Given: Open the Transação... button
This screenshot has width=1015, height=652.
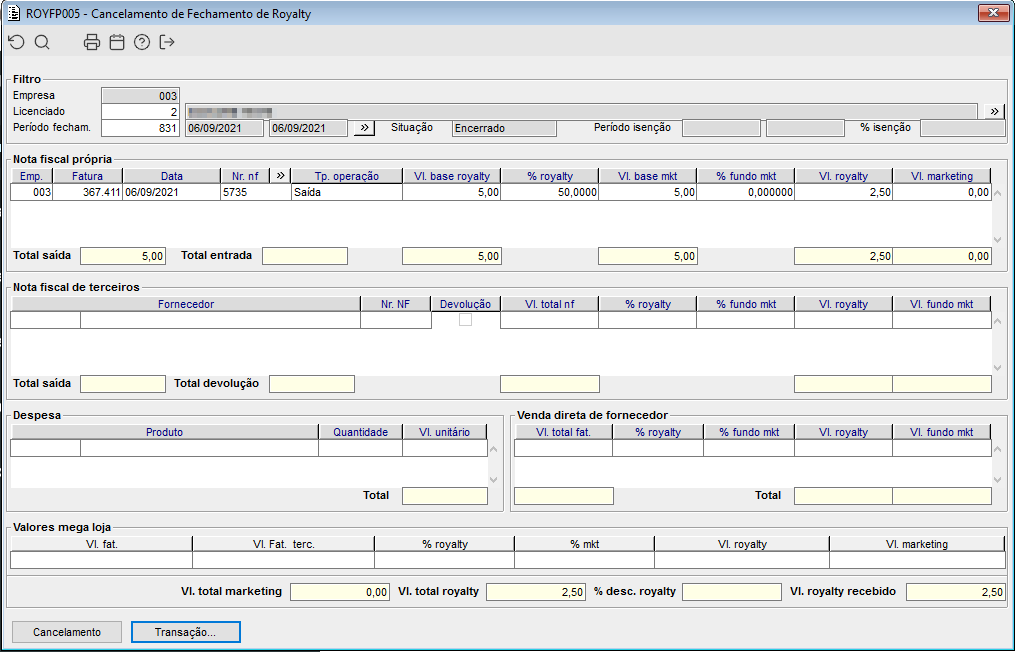Looking at the screenshot, I should click(x=185, y=632).
